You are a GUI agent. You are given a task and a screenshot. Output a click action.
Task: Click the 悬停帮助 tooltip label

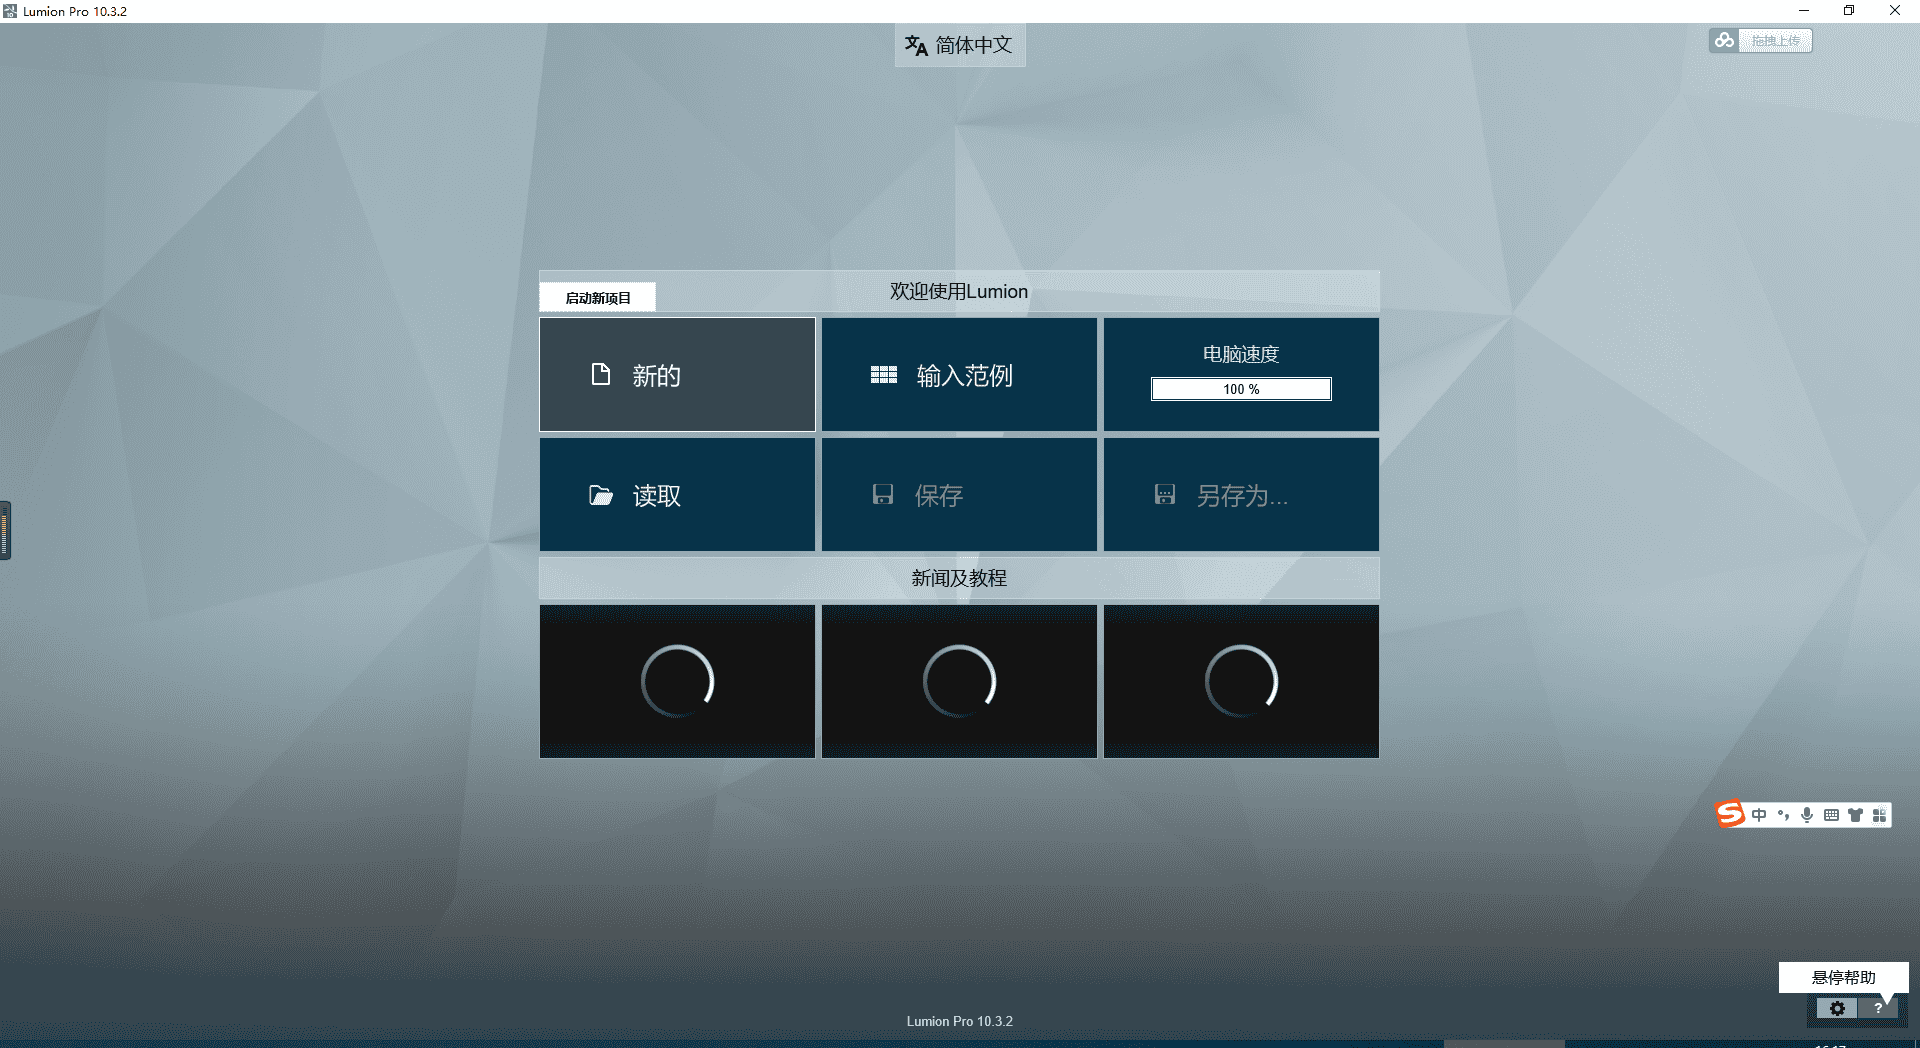click(1843, 977)
